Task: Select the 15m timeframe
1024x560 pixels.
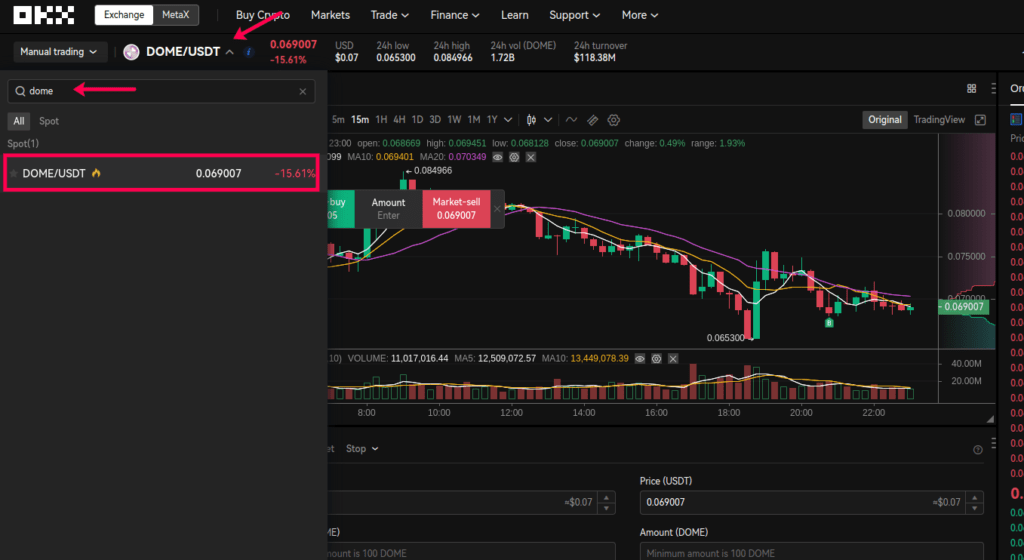Action: pyautogui.click(x=360, y=120)
